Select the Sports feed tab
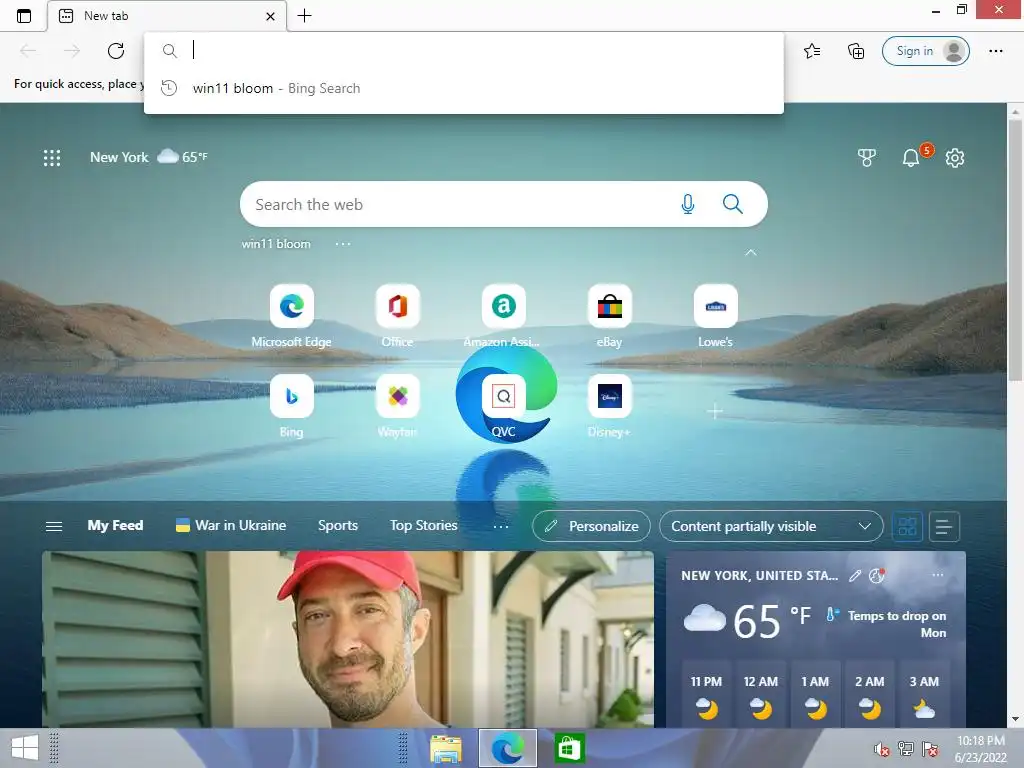 click(x=338, y=526)
